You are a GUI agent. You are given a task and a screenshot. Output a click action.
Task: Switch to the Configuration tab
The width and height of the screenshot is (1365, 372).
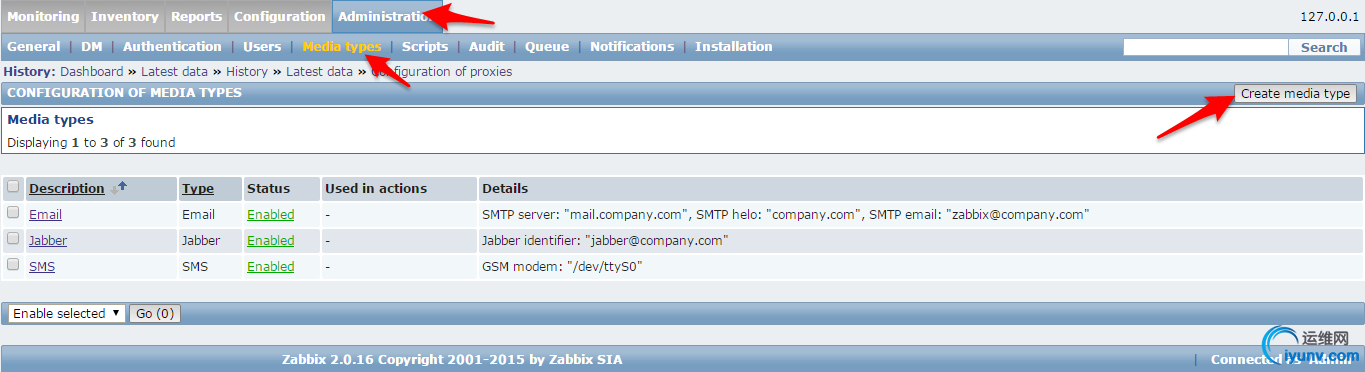[279, 17]
